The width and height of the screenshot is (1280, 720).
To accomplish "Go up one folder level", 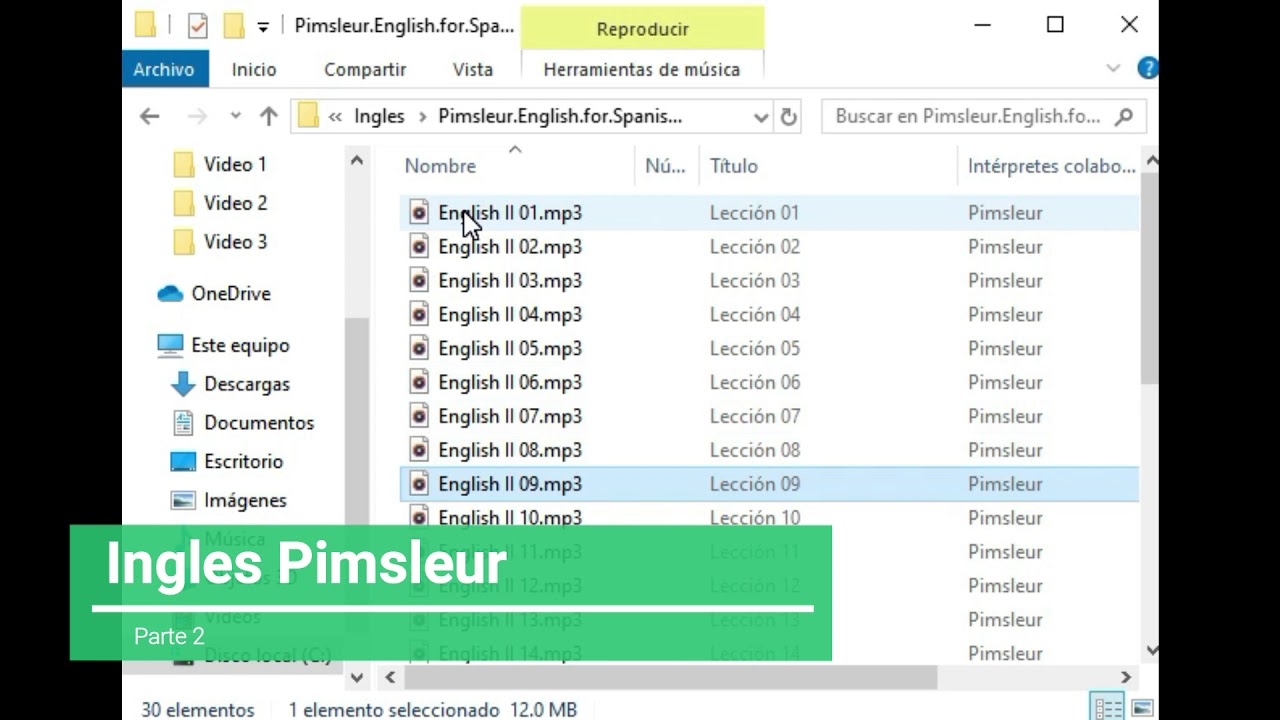I will [x=268, y=116].
